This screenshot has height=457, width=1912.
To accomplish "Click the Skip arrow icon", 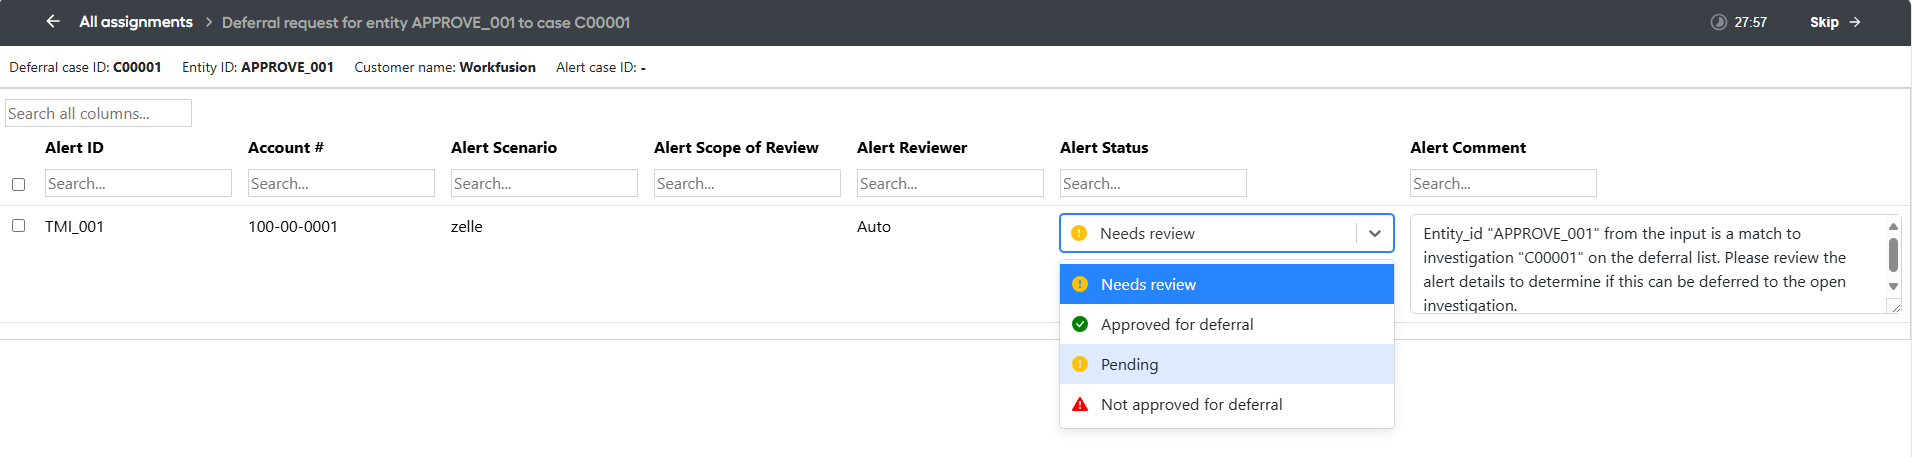I will tap(1854, 22).
